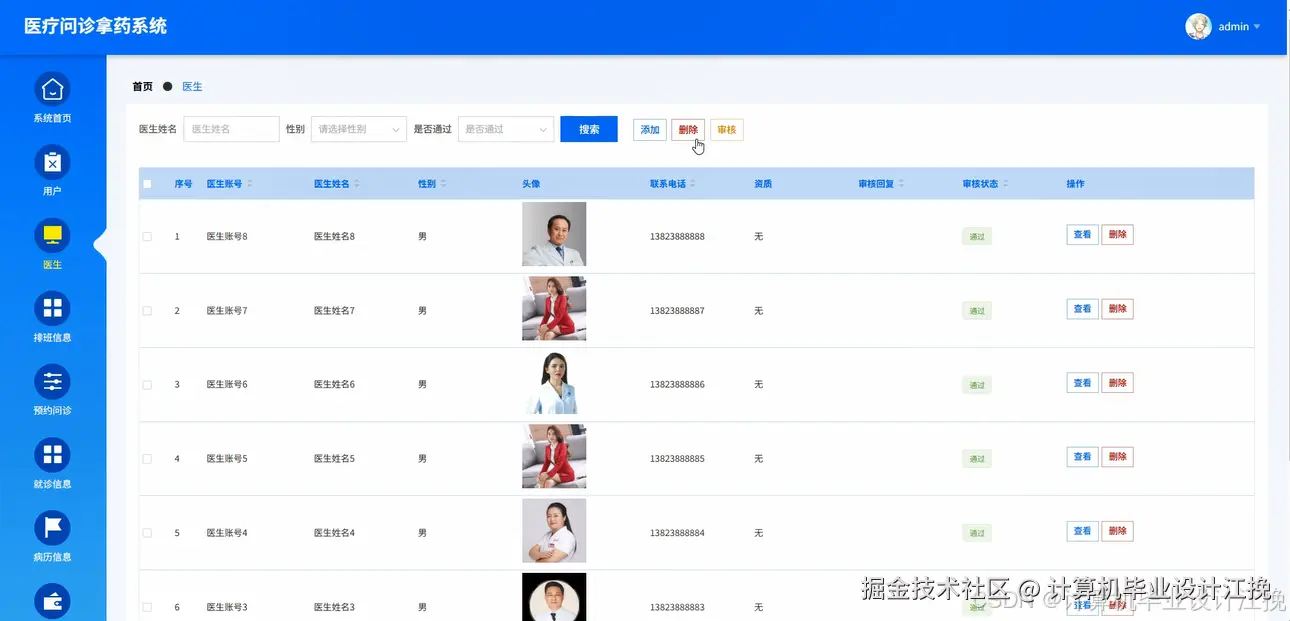
Task: Check the checkbox for 医生姓名8 row
Action: [x=146, y=235]
